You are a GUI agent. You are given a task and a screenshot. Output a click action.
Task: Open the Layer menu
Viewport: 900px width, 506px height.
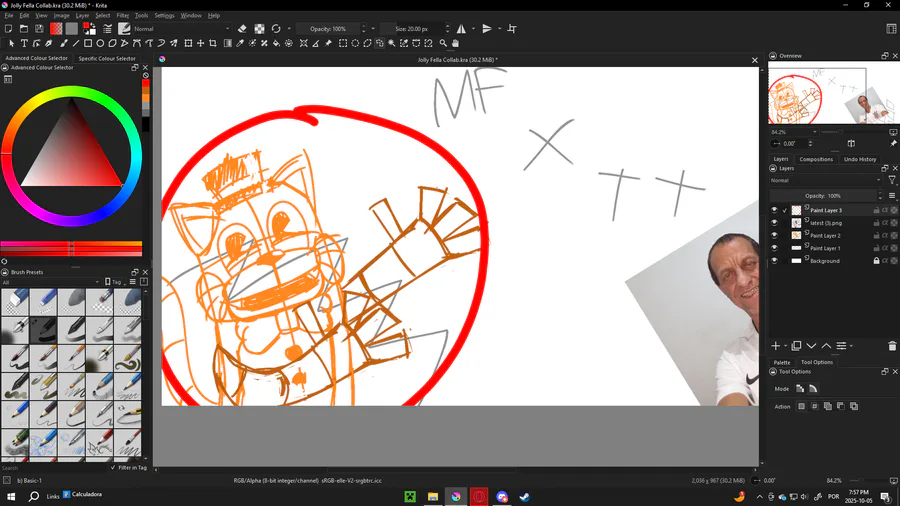83,15
